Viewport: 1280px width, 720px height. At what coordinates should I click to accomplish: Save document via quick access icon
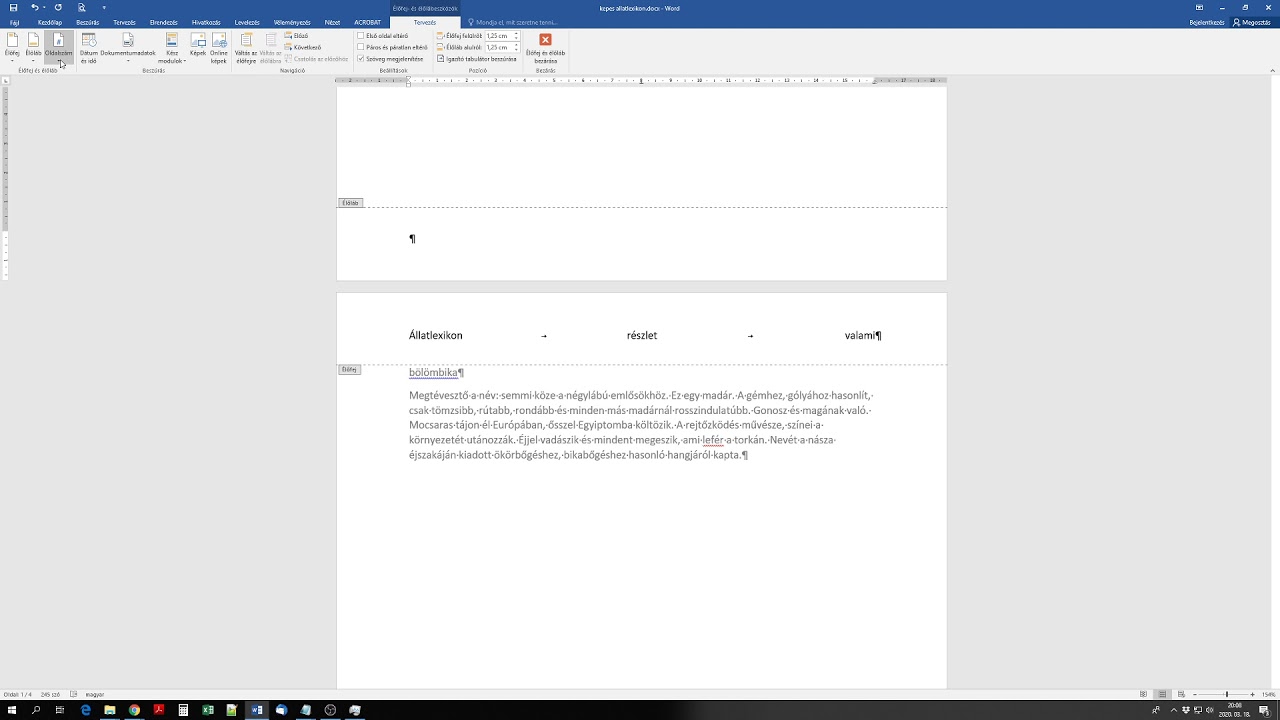pyautogui.click(x=13, y=7)
